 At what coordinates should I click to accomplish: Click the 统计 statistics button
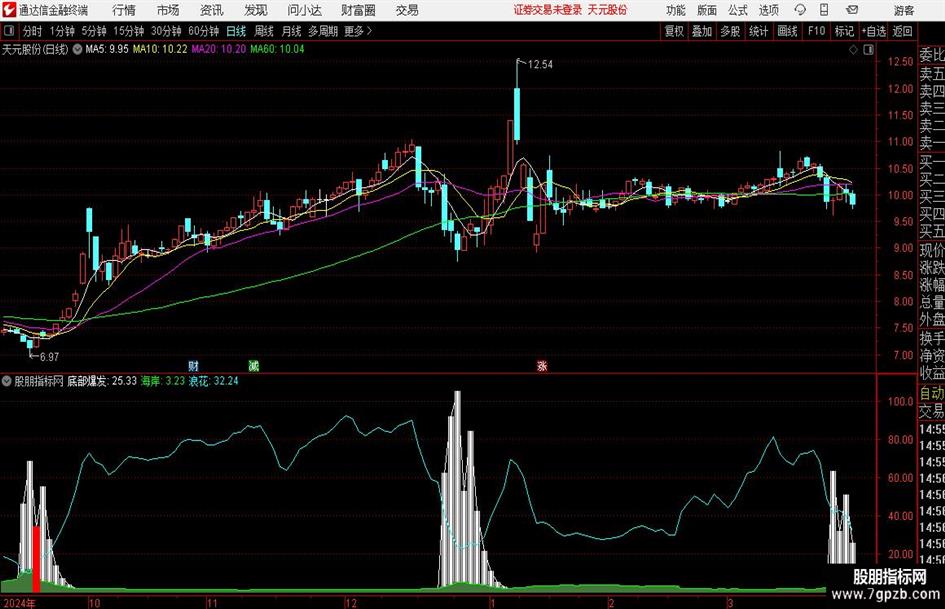(758, 31)
